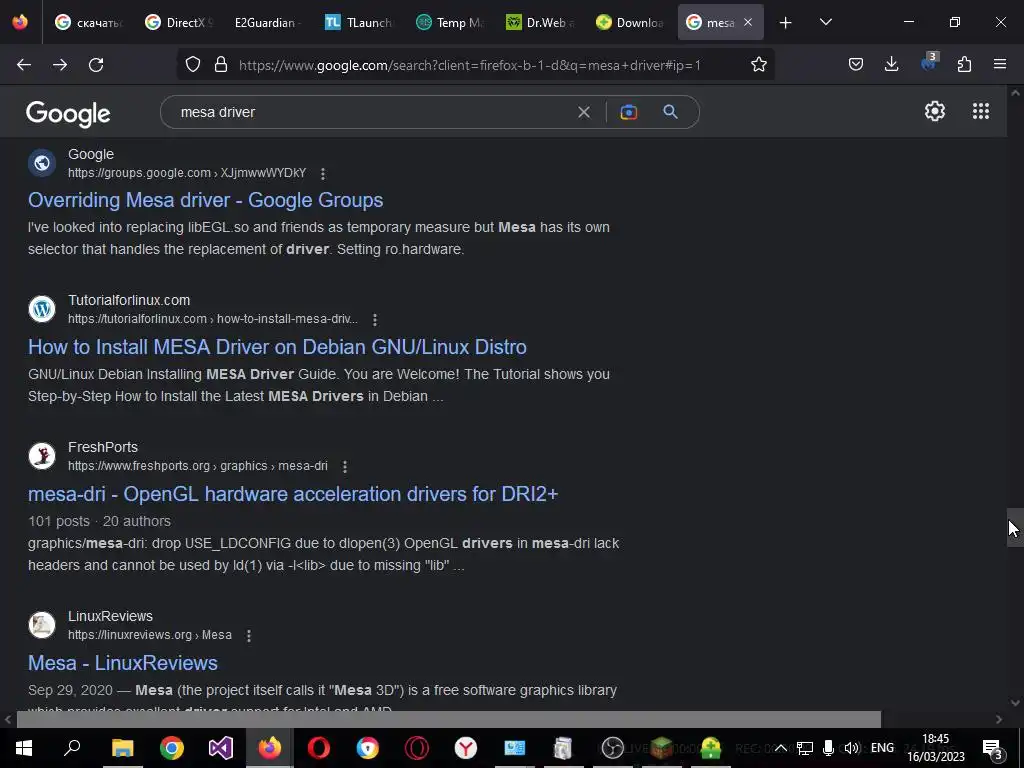
Task: Open Overriding Mesa driver - Google Groups
Action: tap(206, 200)
